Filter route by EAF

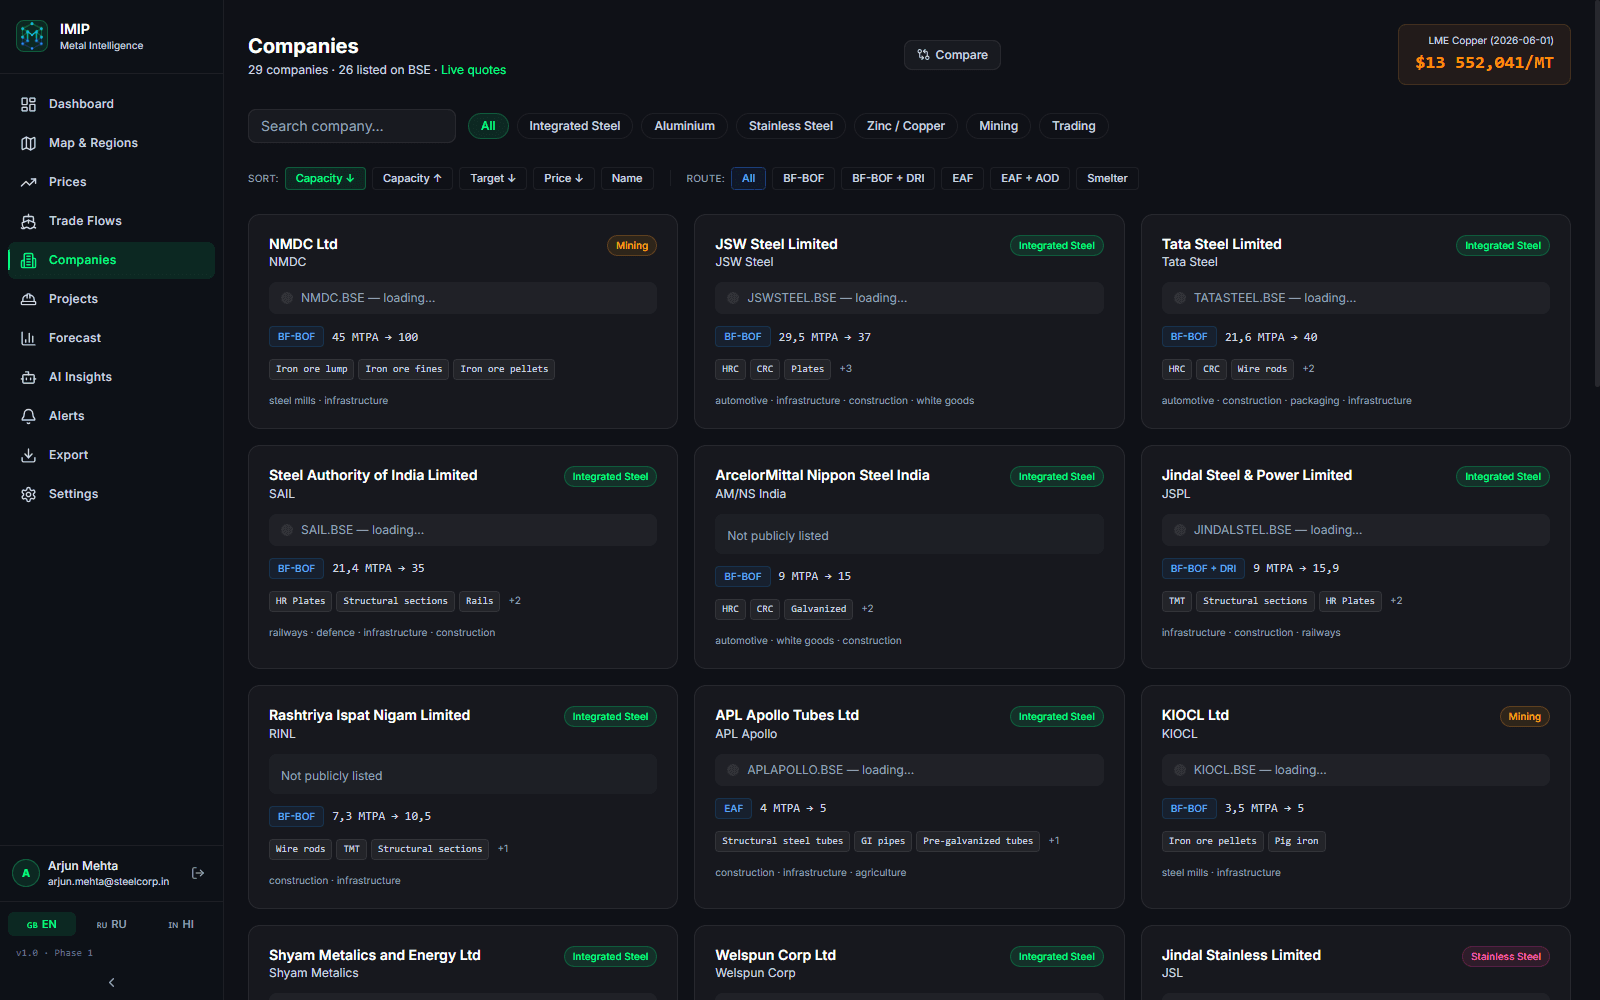click(x=963, y=178)
